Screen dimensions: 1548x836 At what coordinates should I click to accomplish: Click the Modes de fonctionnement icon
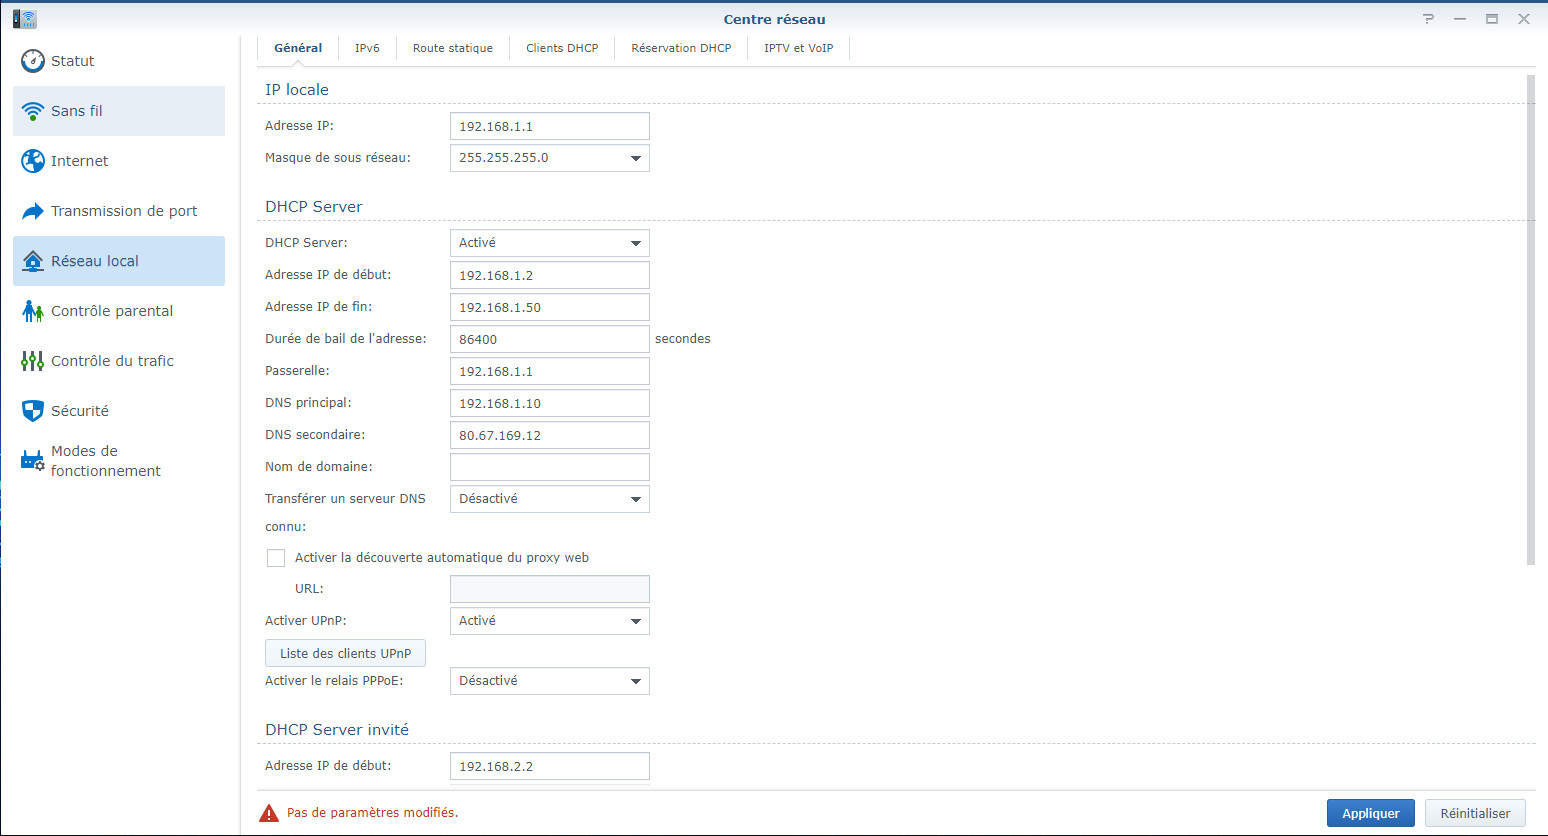pos(33,461)
